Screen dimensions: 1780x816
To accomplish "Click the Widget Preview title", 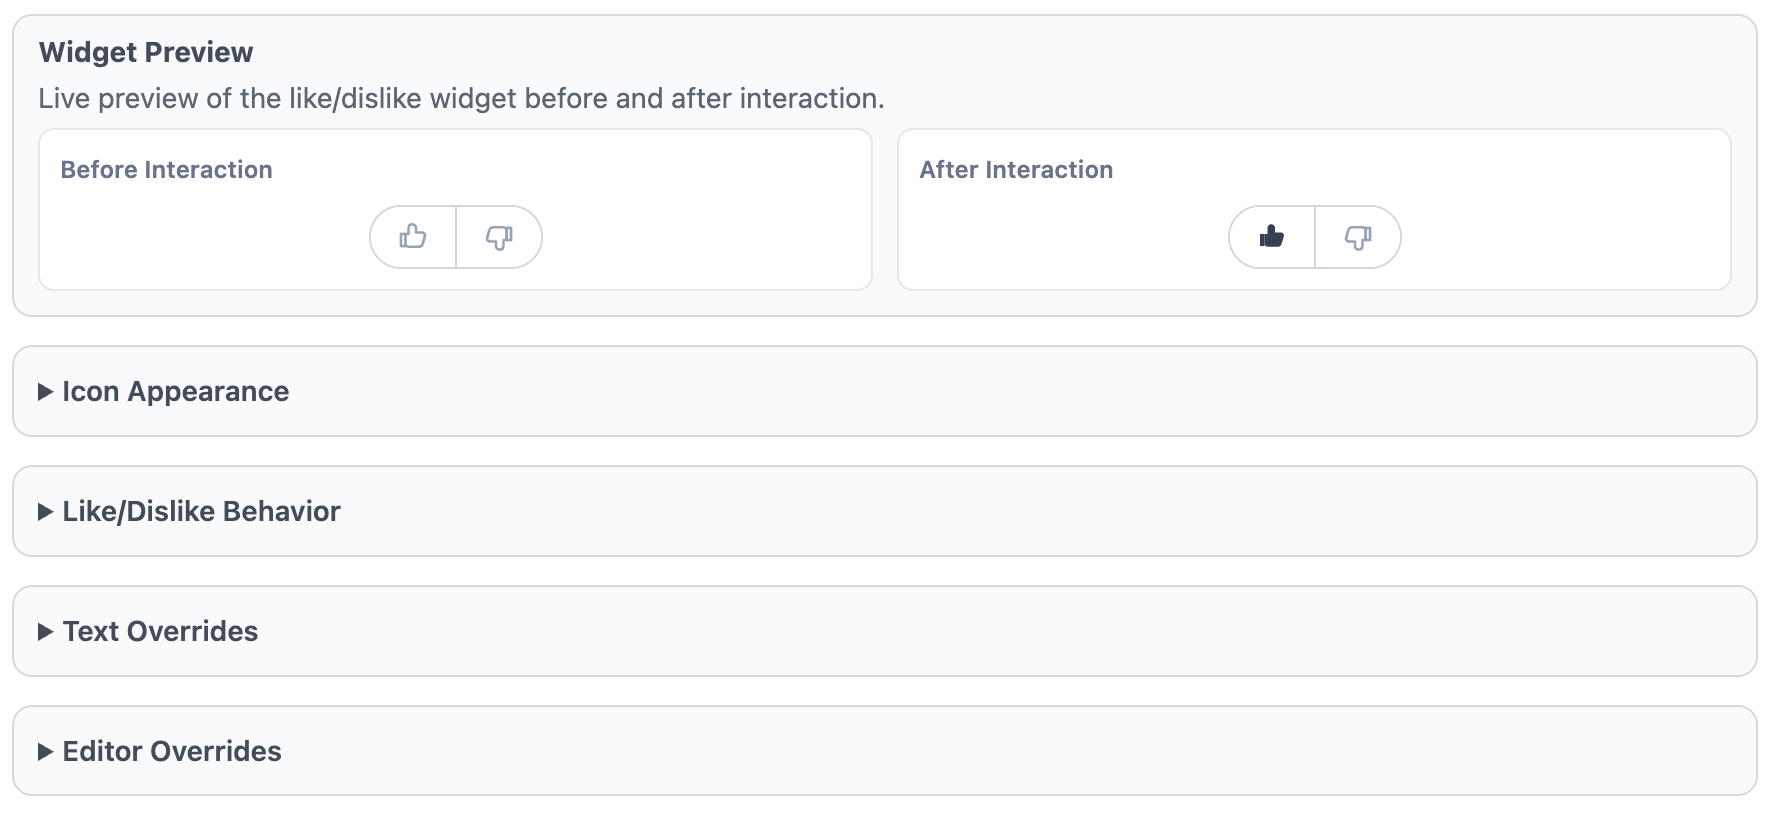I will coord(146,52).
